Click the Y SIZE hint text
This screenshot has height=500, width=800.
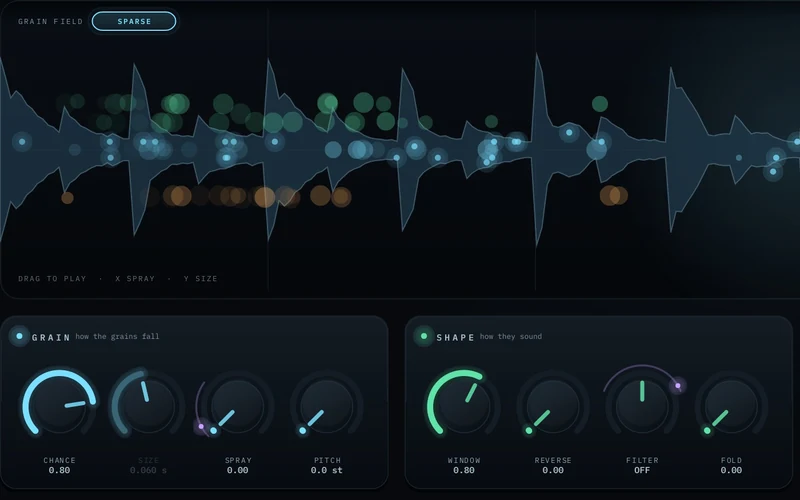[x=201, y=279]
